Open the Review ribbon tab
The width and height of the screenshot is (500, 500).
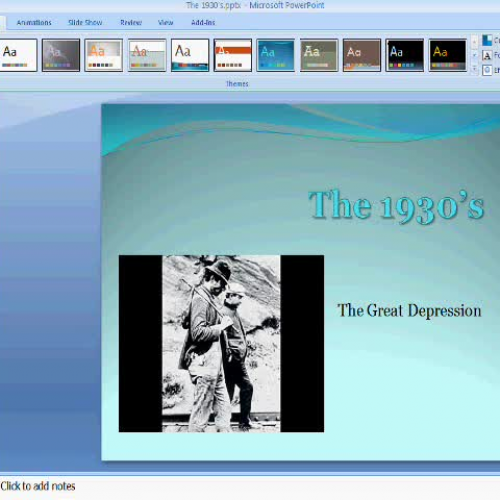(x=131, y=23)
